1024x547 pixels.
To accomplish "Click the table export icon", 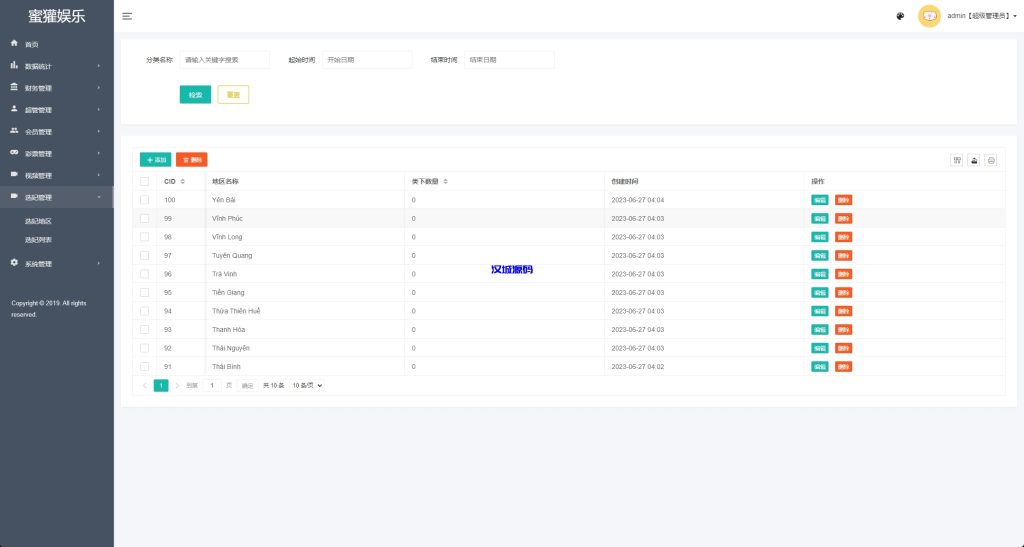I will 974,160.
